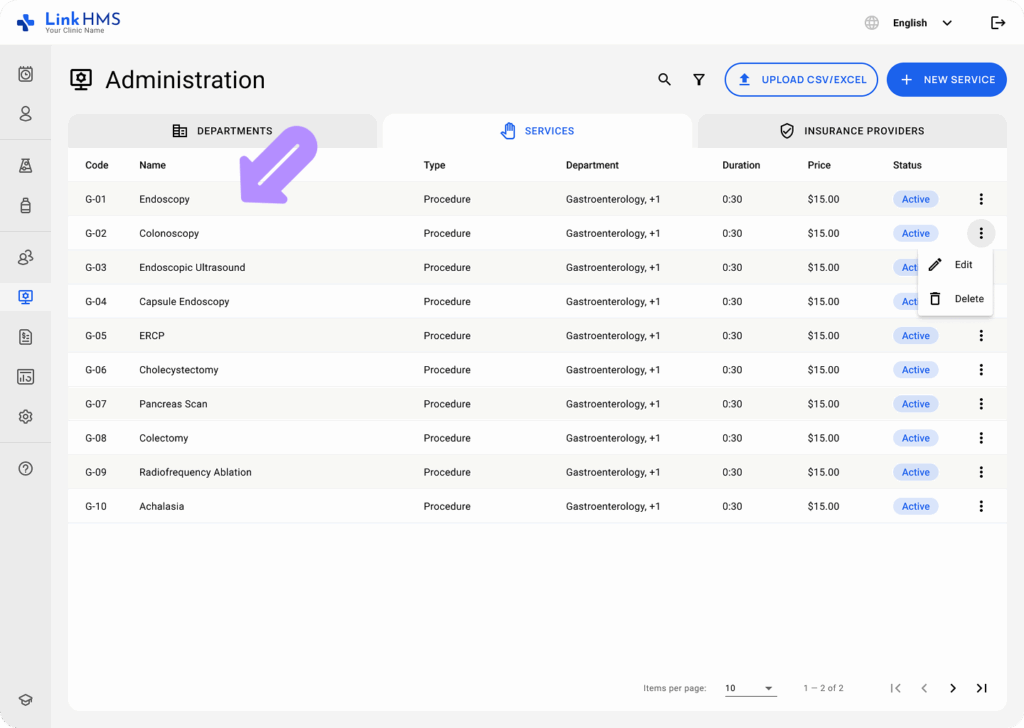Open the appointments calendar sidebar icon

pos(25,74)
